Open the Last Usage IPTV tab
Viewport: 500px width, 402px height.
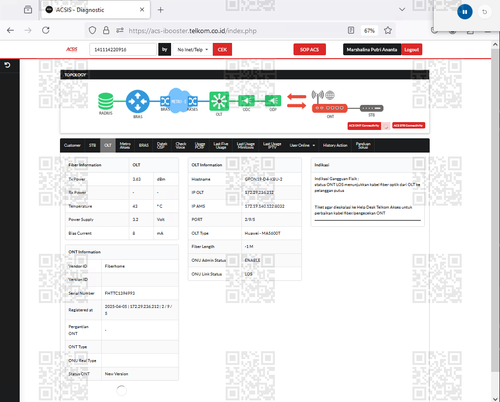(272, 145)
